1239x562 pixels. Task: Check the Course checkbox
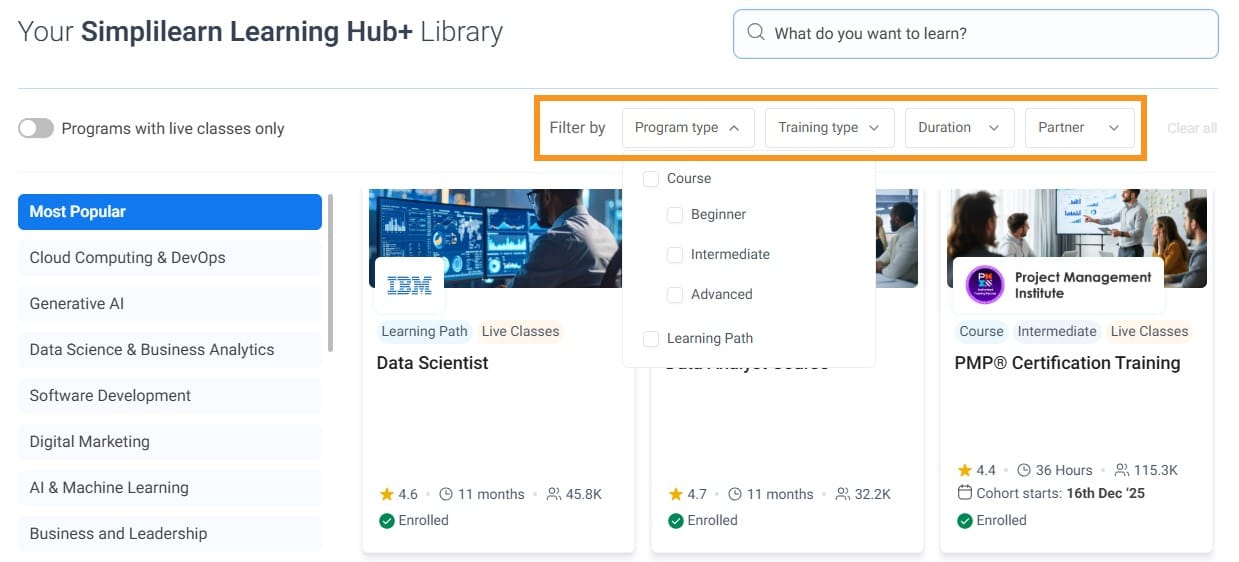point(651,179)
